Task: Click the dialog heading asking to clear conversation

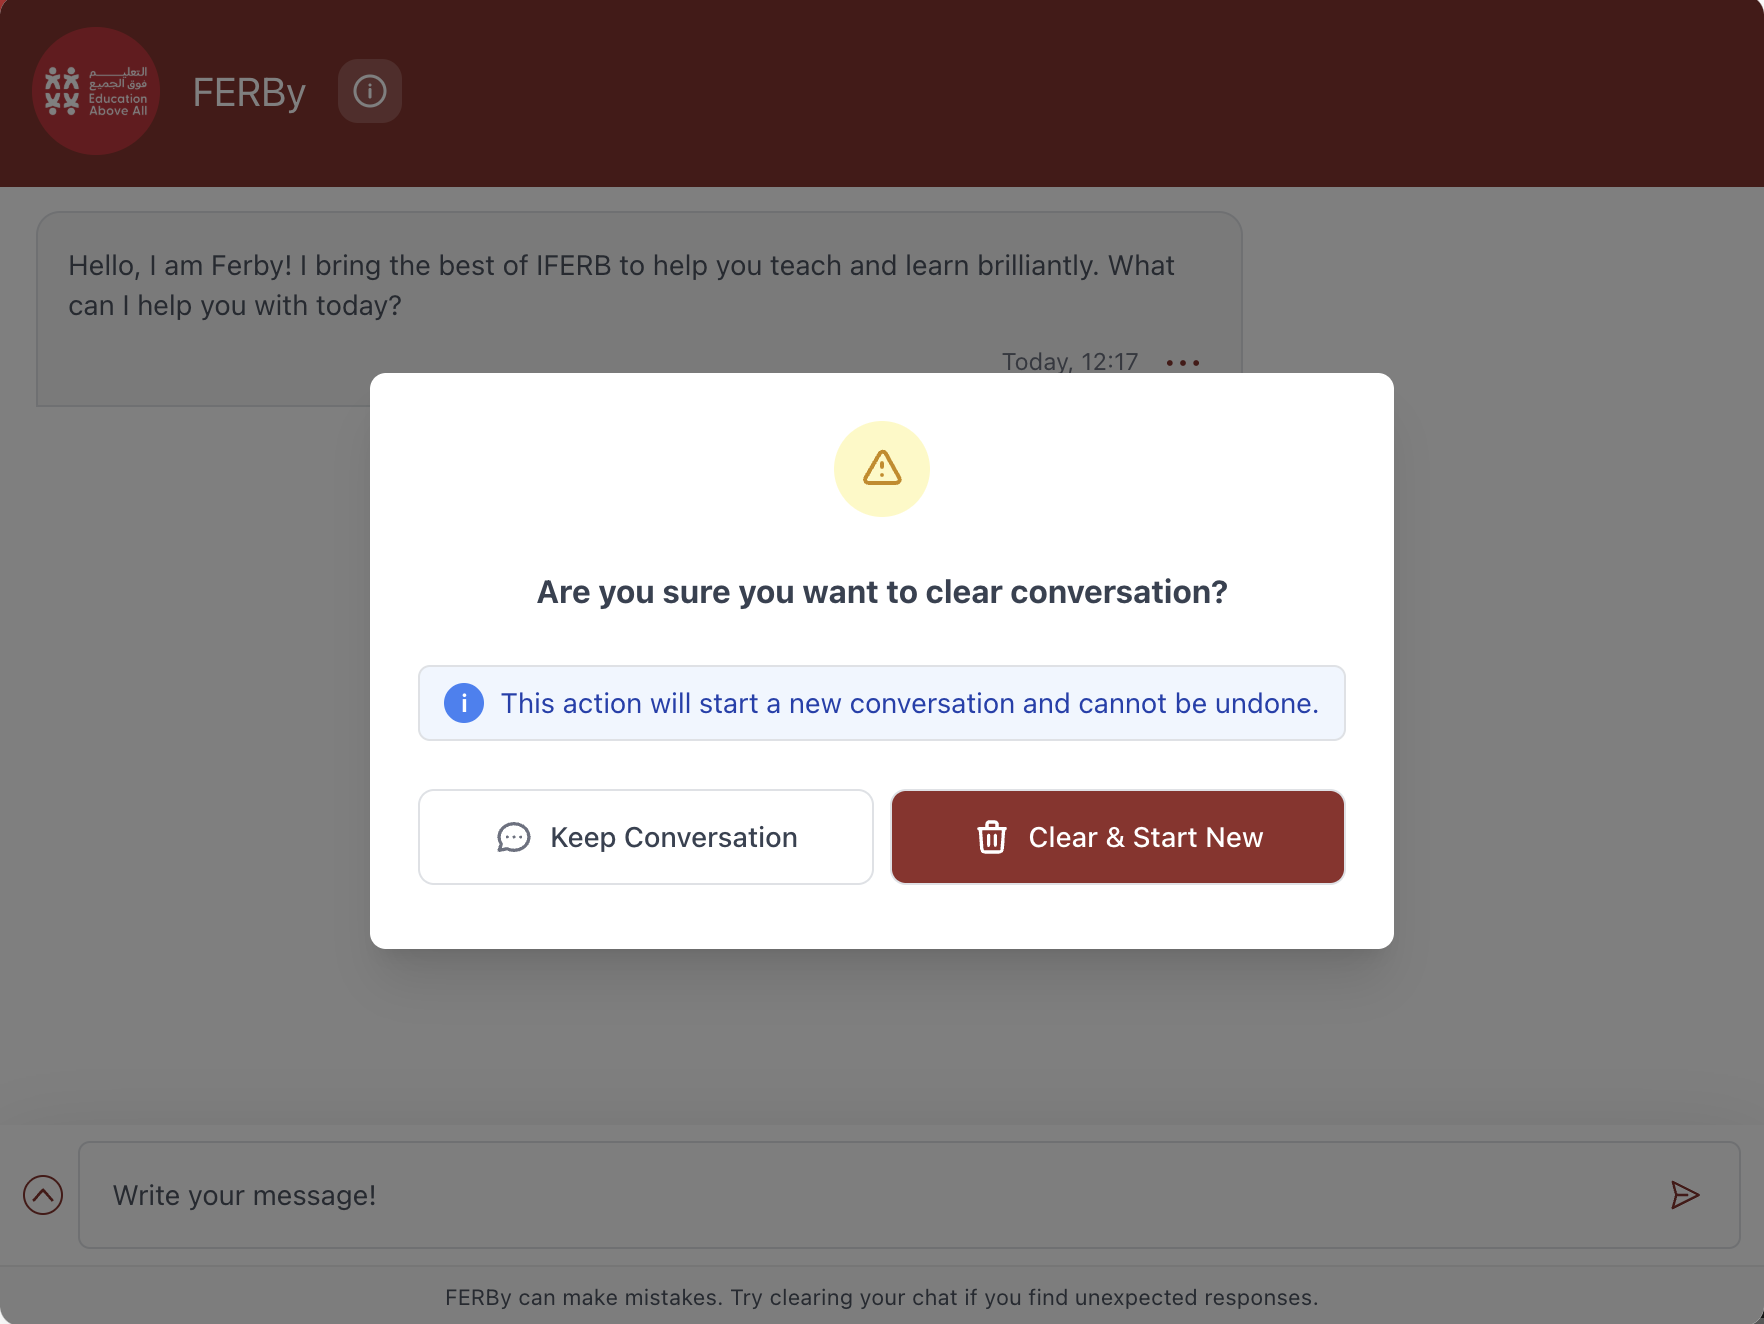Action: click(x=881, y=591)
